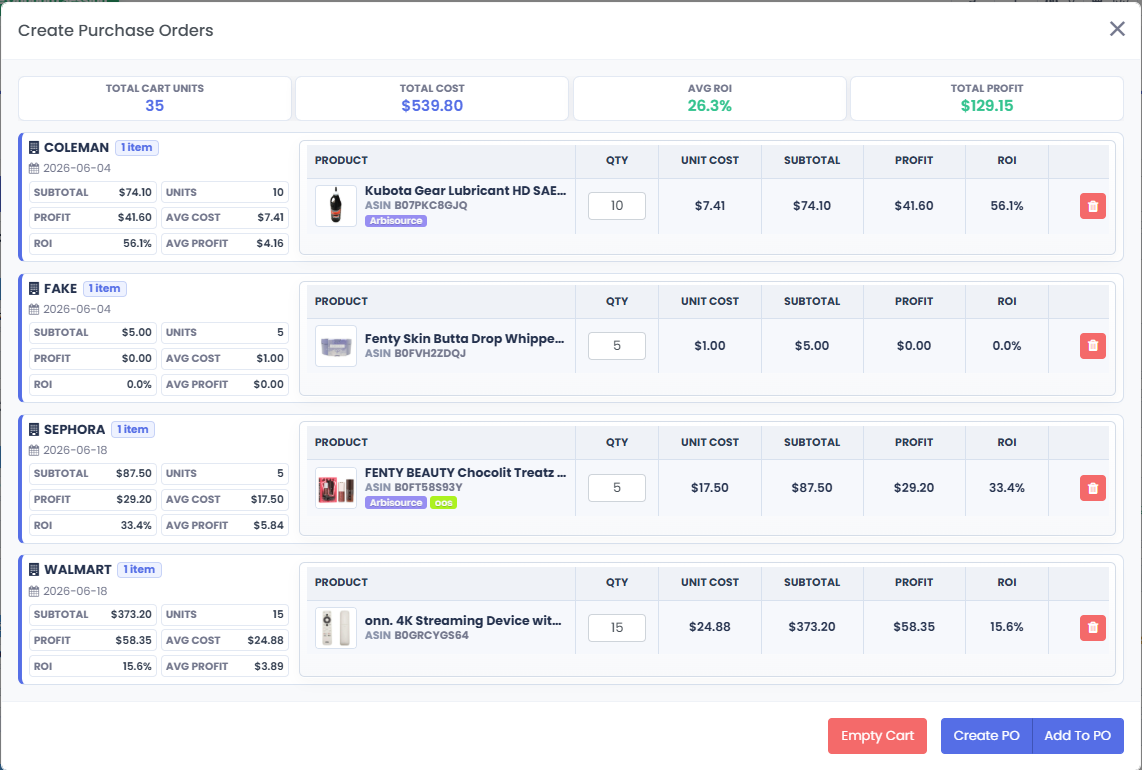This screenshot has width=1142, height=770.
Task: Open onn. 4K Streaming Device product name
Action: (x=463, y=621)
